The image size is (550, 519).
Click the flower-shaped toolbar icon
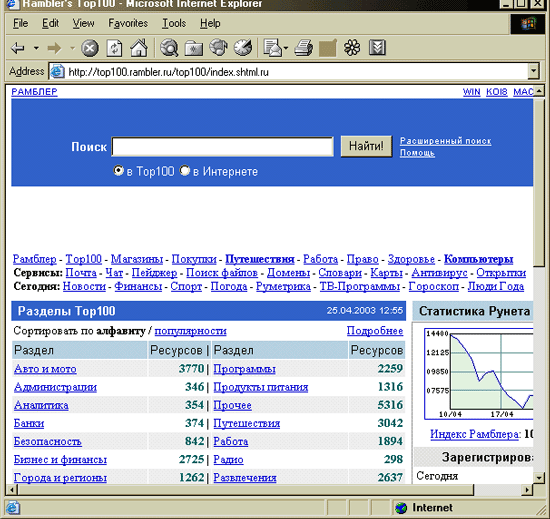[352, 48]
